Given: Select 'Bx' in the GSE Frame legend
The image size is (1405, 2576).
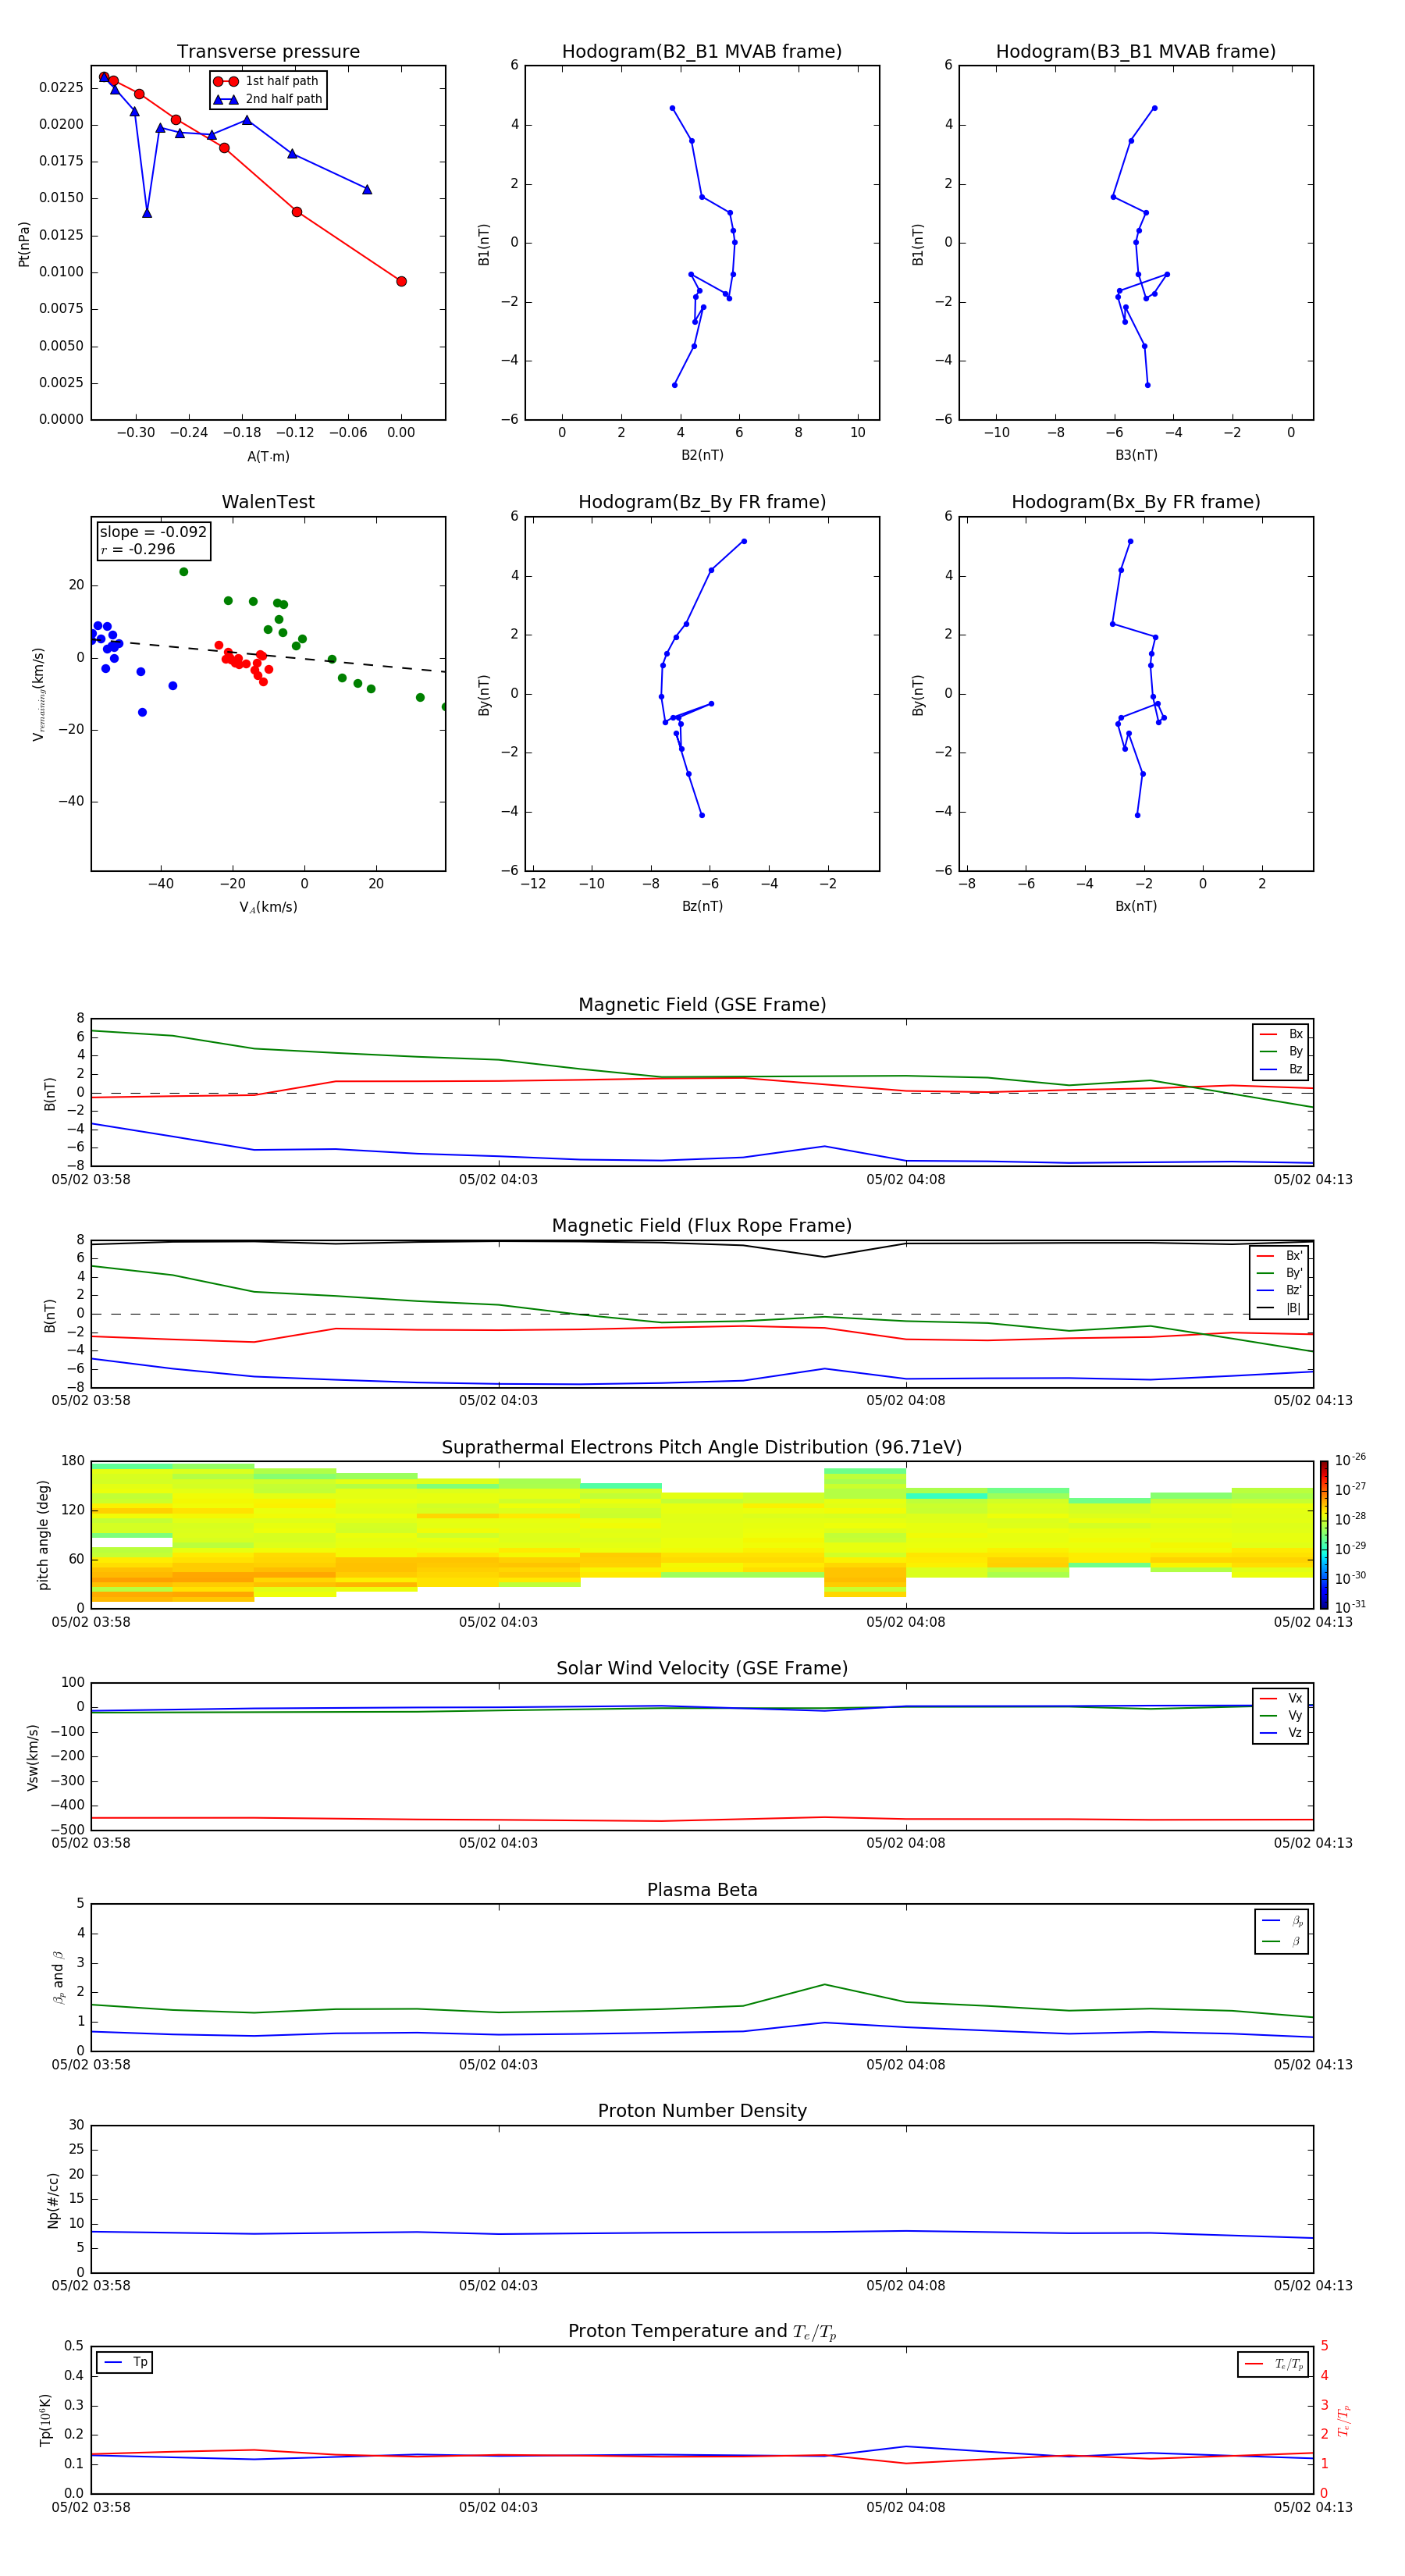Looking at the screenshot, I should click(x=1281, y=1034).
